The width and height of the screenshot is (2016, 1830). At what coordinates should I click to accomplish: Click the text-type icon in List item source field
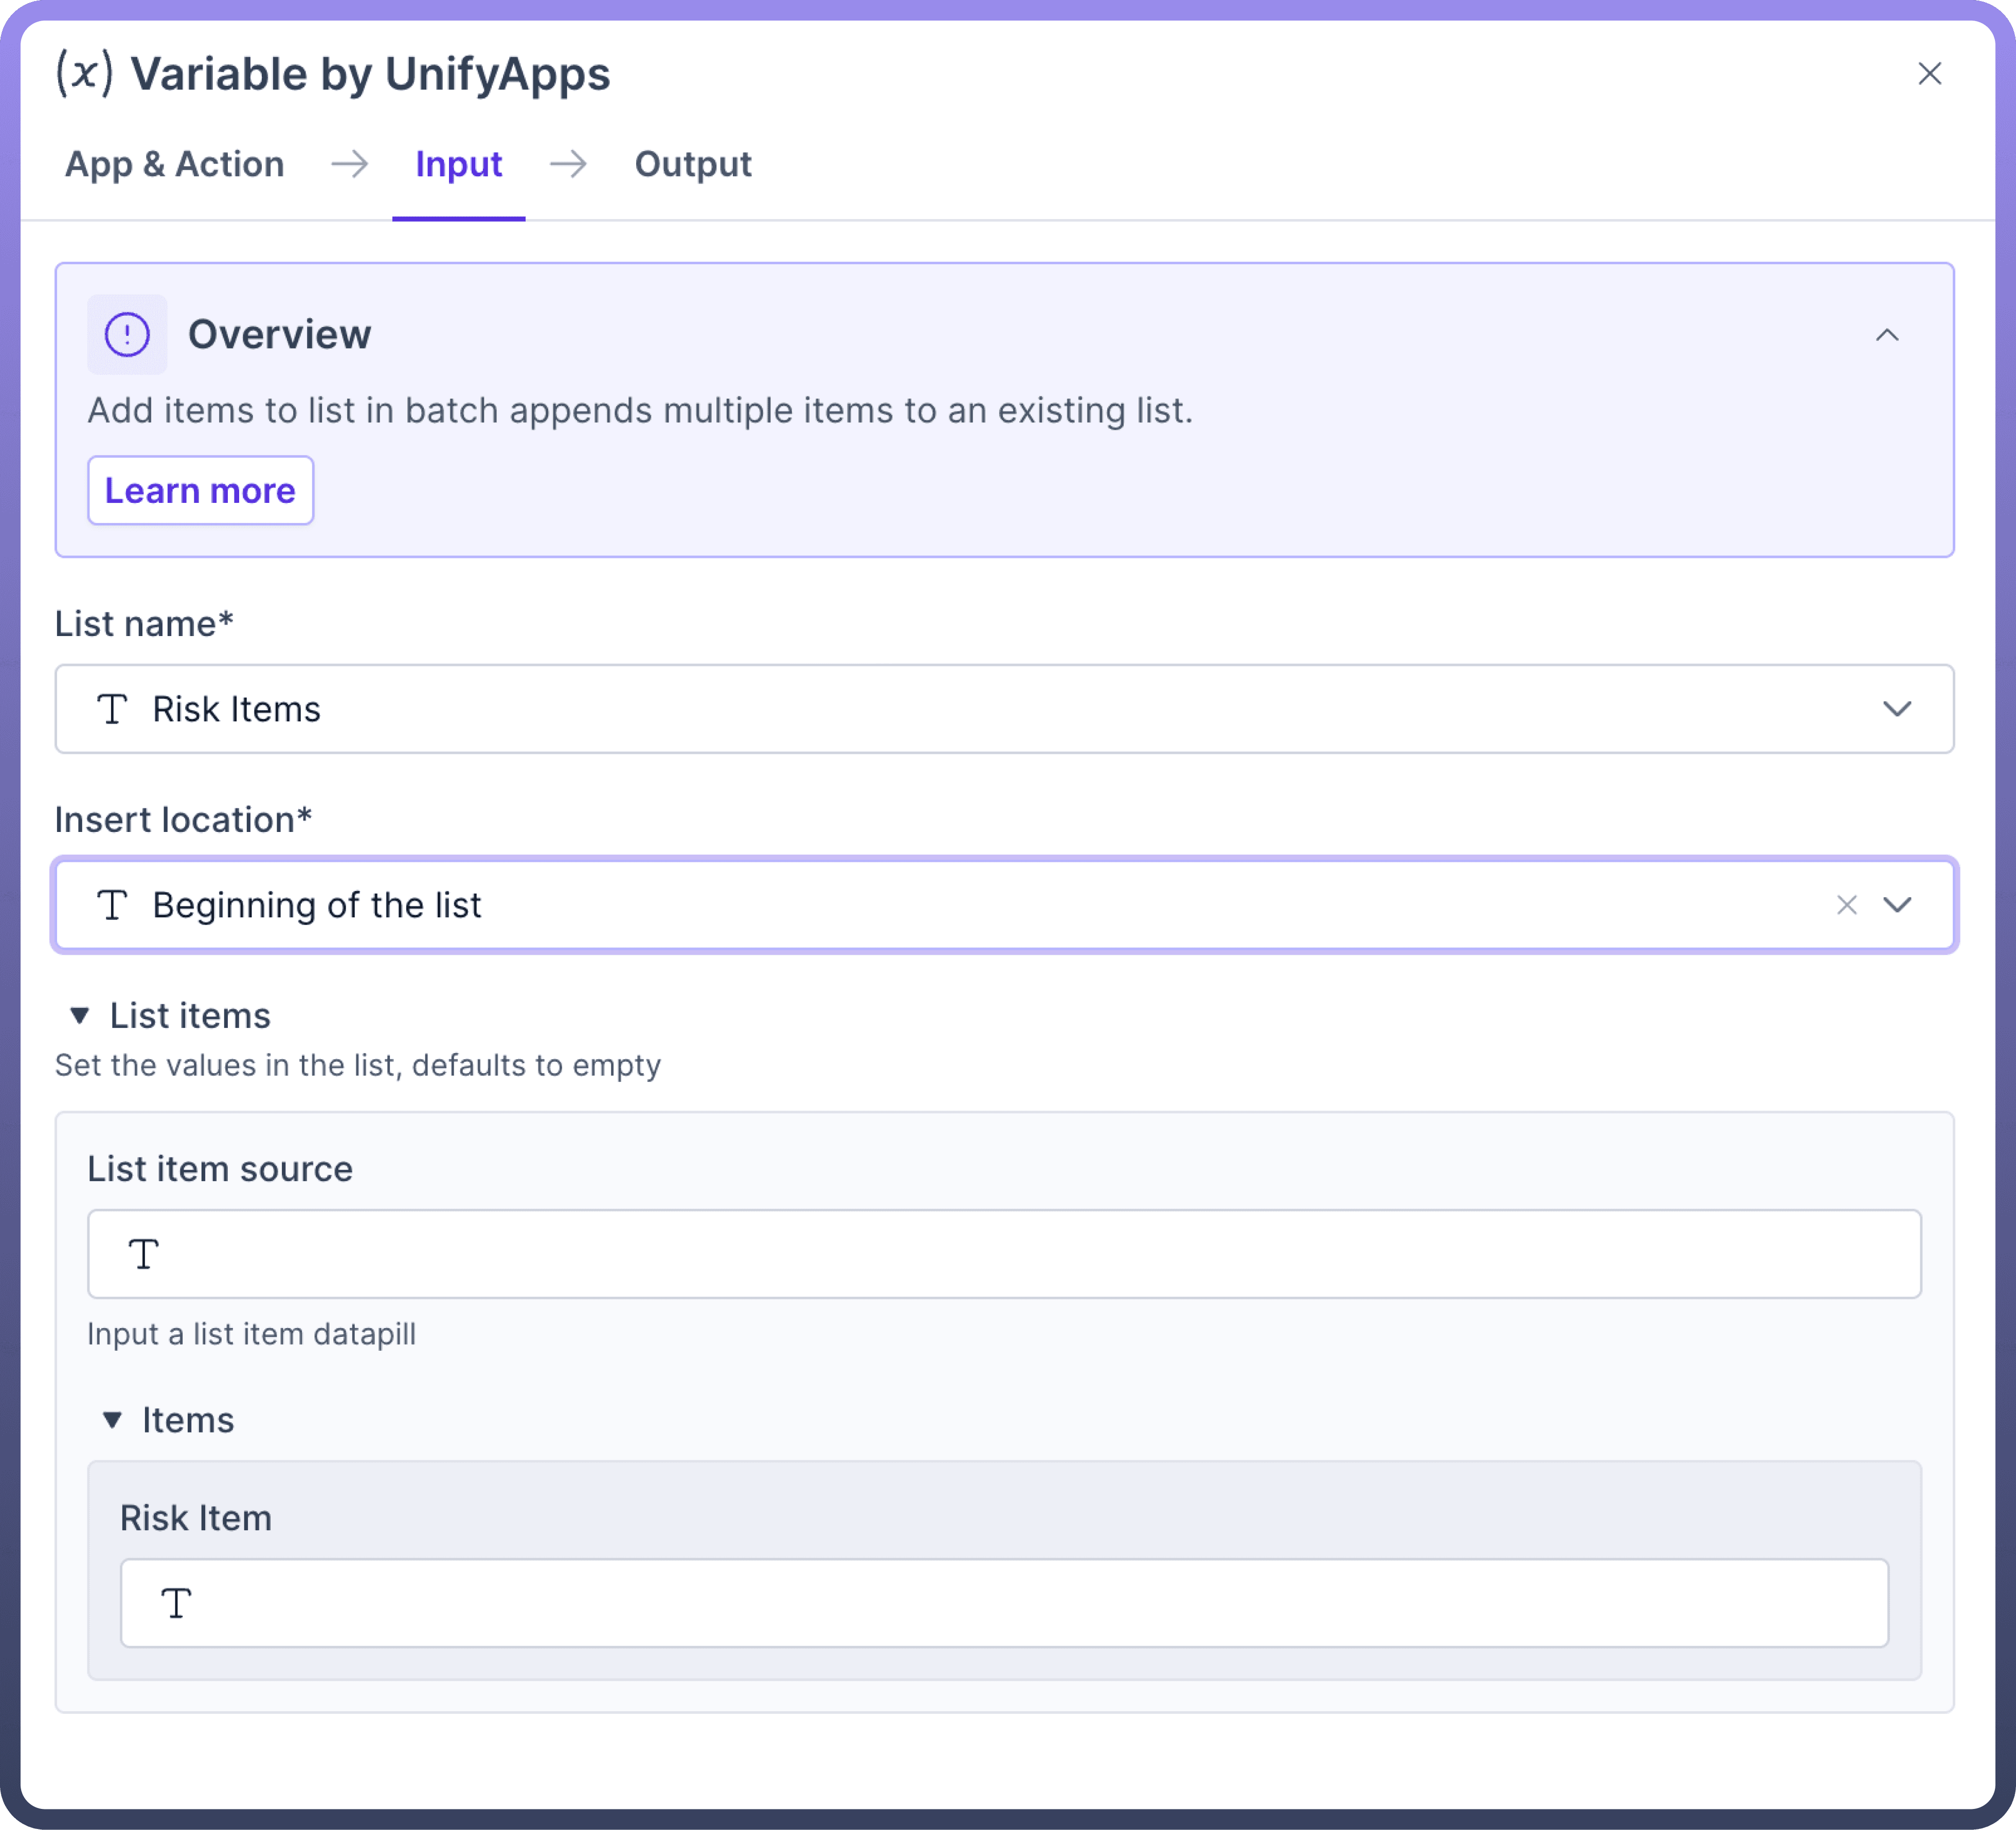144,1254
